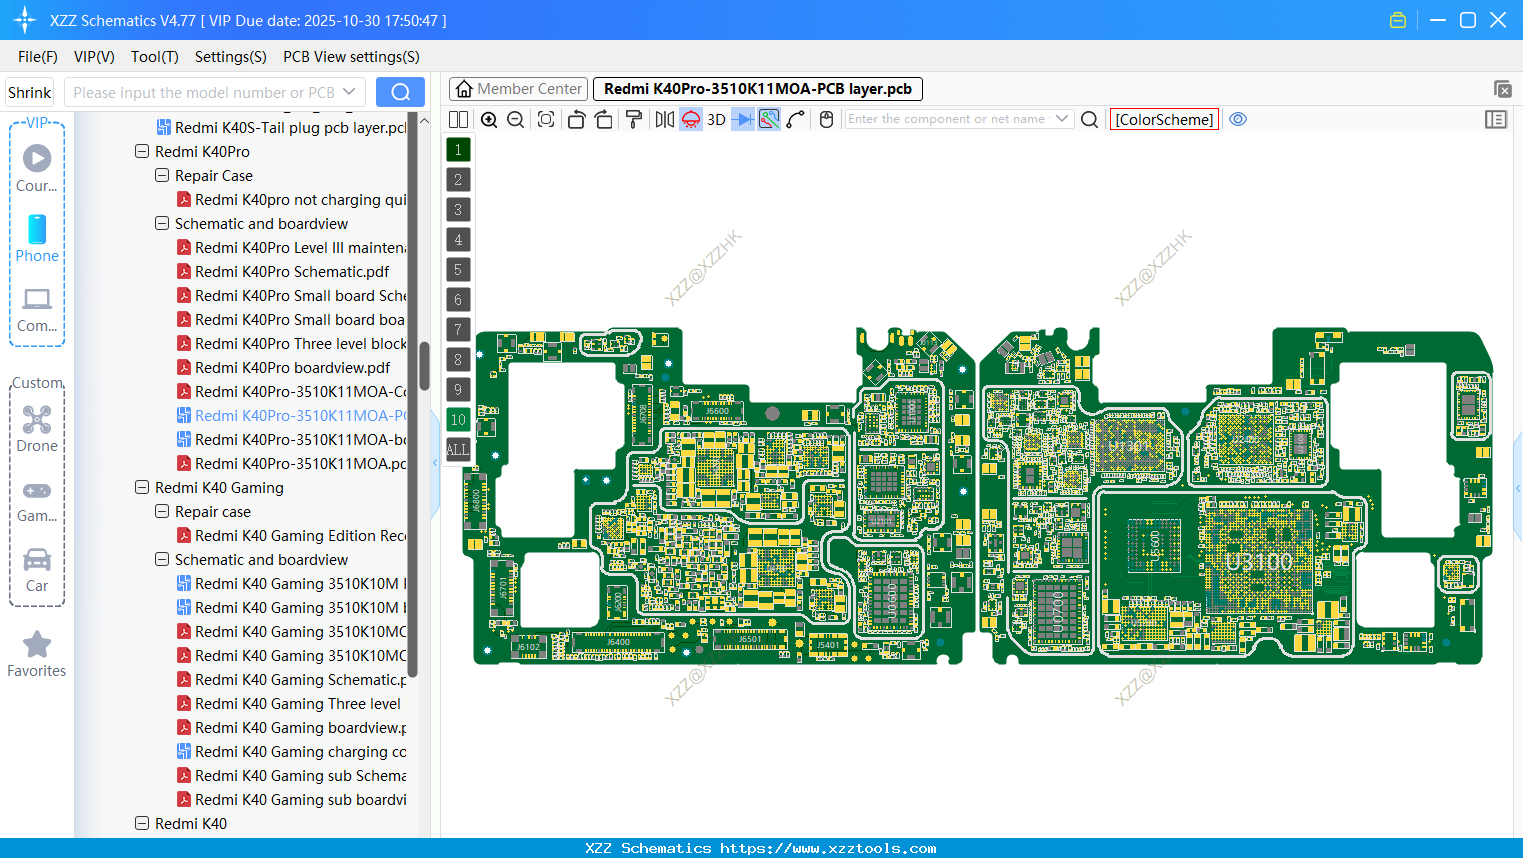Activate the split-screen view icon

point(458,119)
